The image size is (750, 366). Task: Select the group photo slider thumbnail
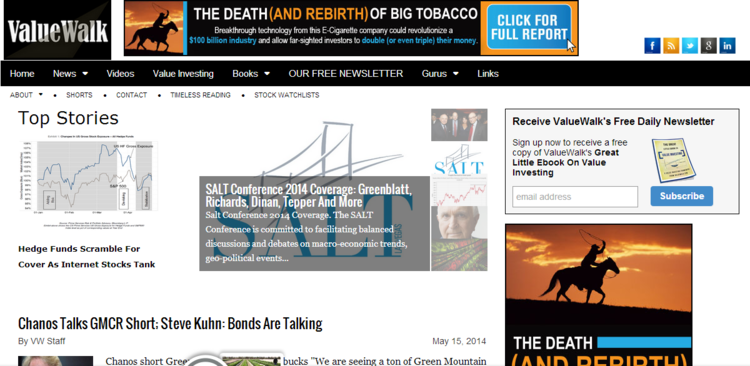(x=459, y=125)
